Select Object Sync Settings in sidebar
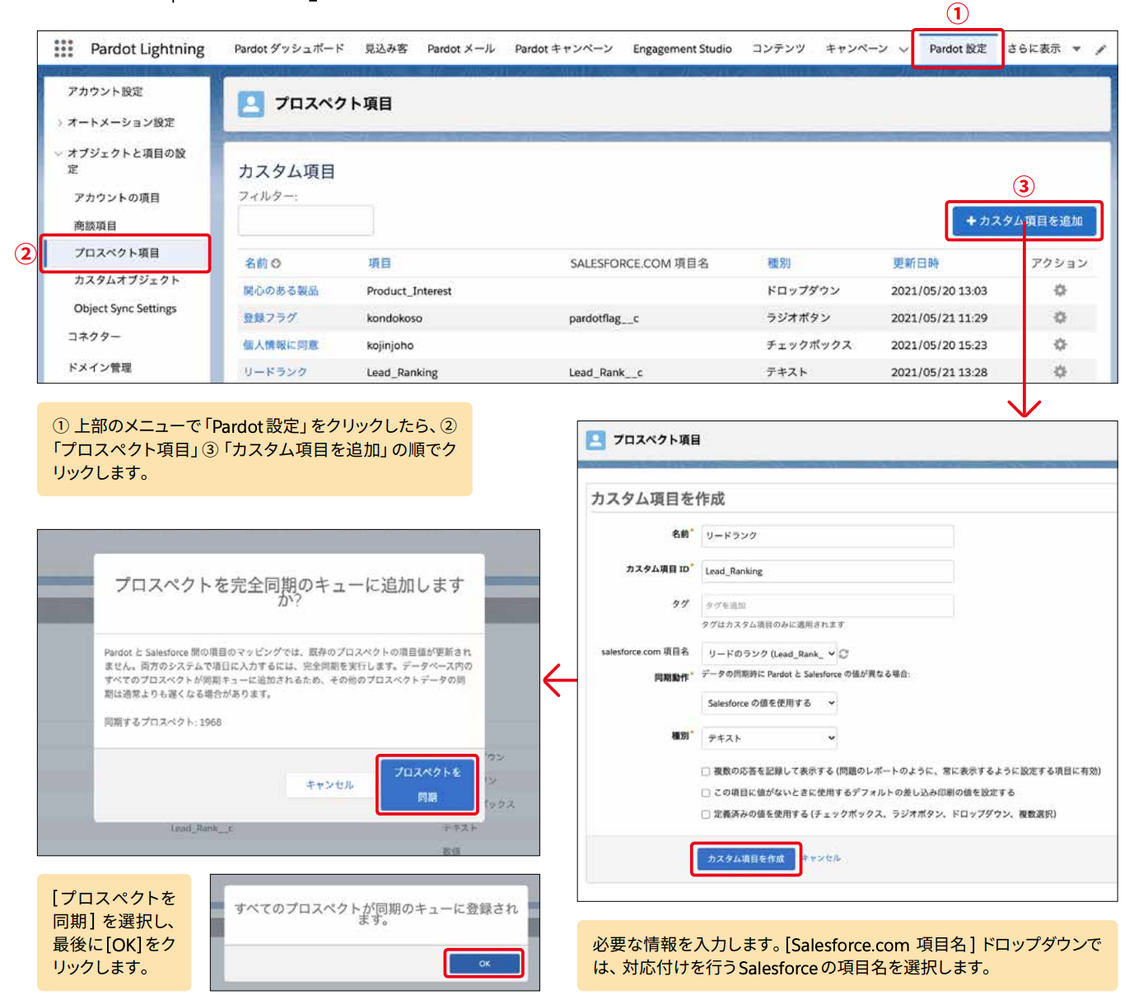Screen dimensions: 1148x1004 pyautogui.click(x=125, y=309)
